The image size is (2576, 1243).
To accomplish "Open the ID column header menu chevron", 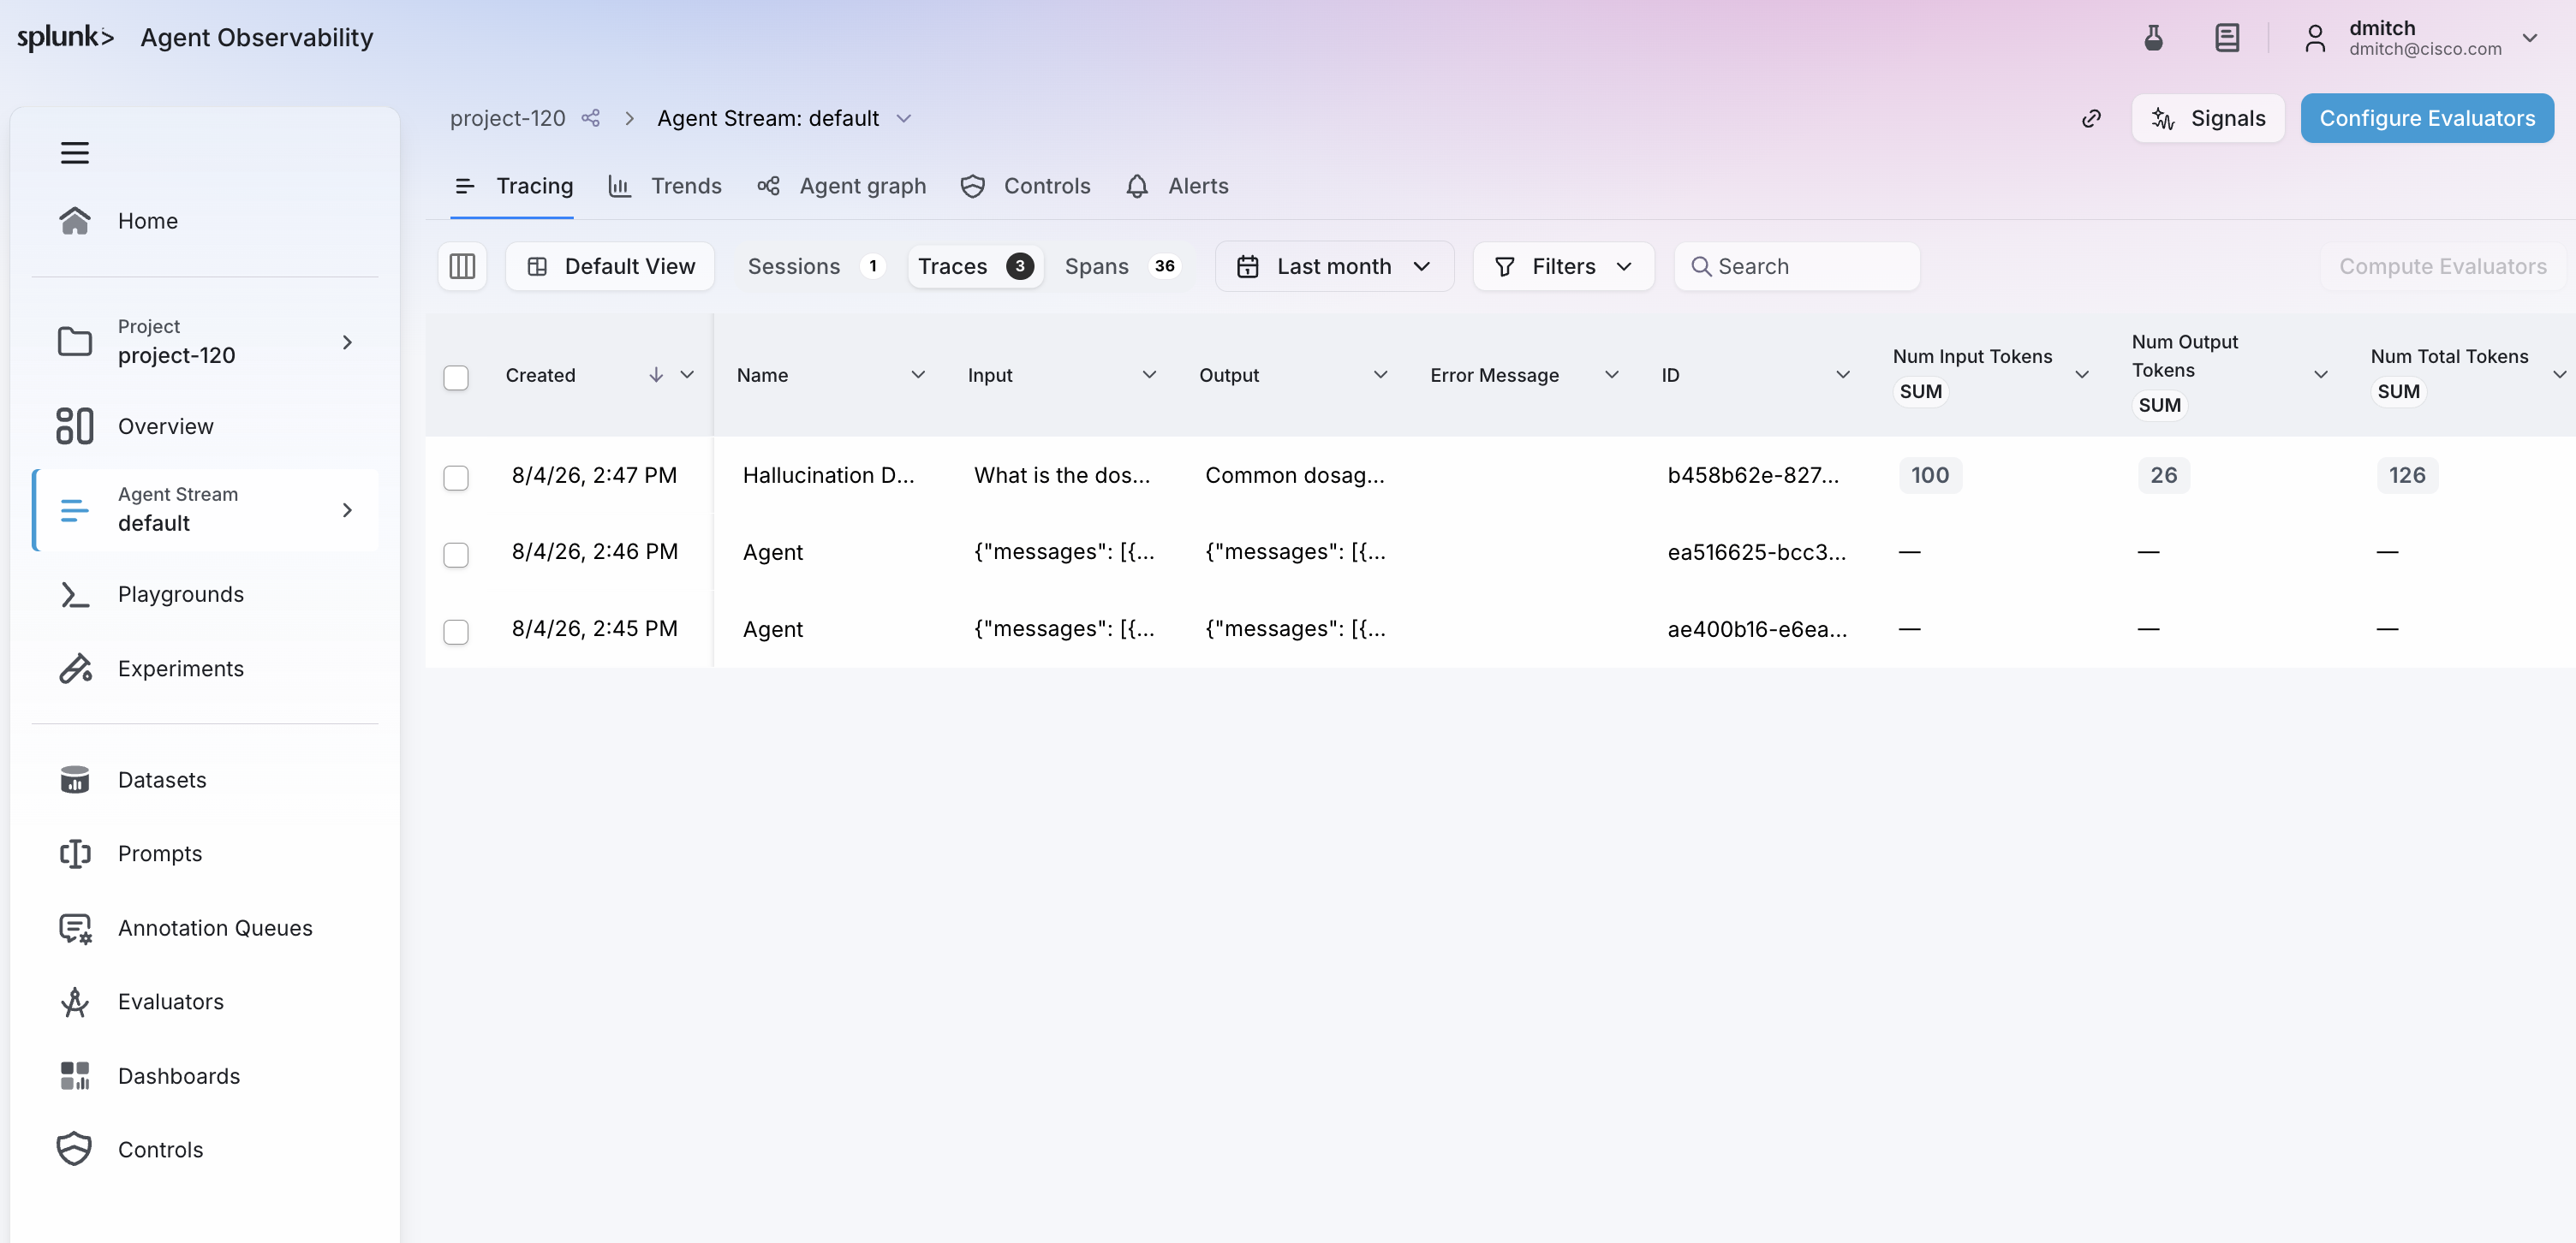I will [x=1843, y=374].
